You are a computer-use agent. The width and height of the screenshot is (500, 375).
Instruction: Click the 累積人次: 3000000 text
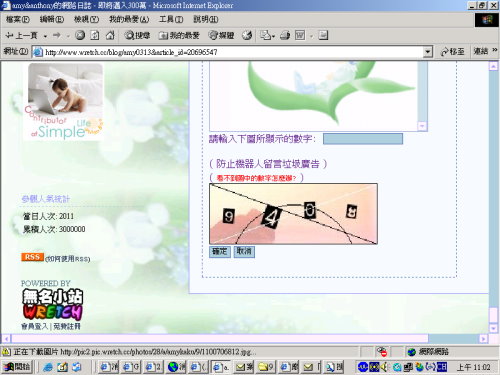click(x=54, y=229)
